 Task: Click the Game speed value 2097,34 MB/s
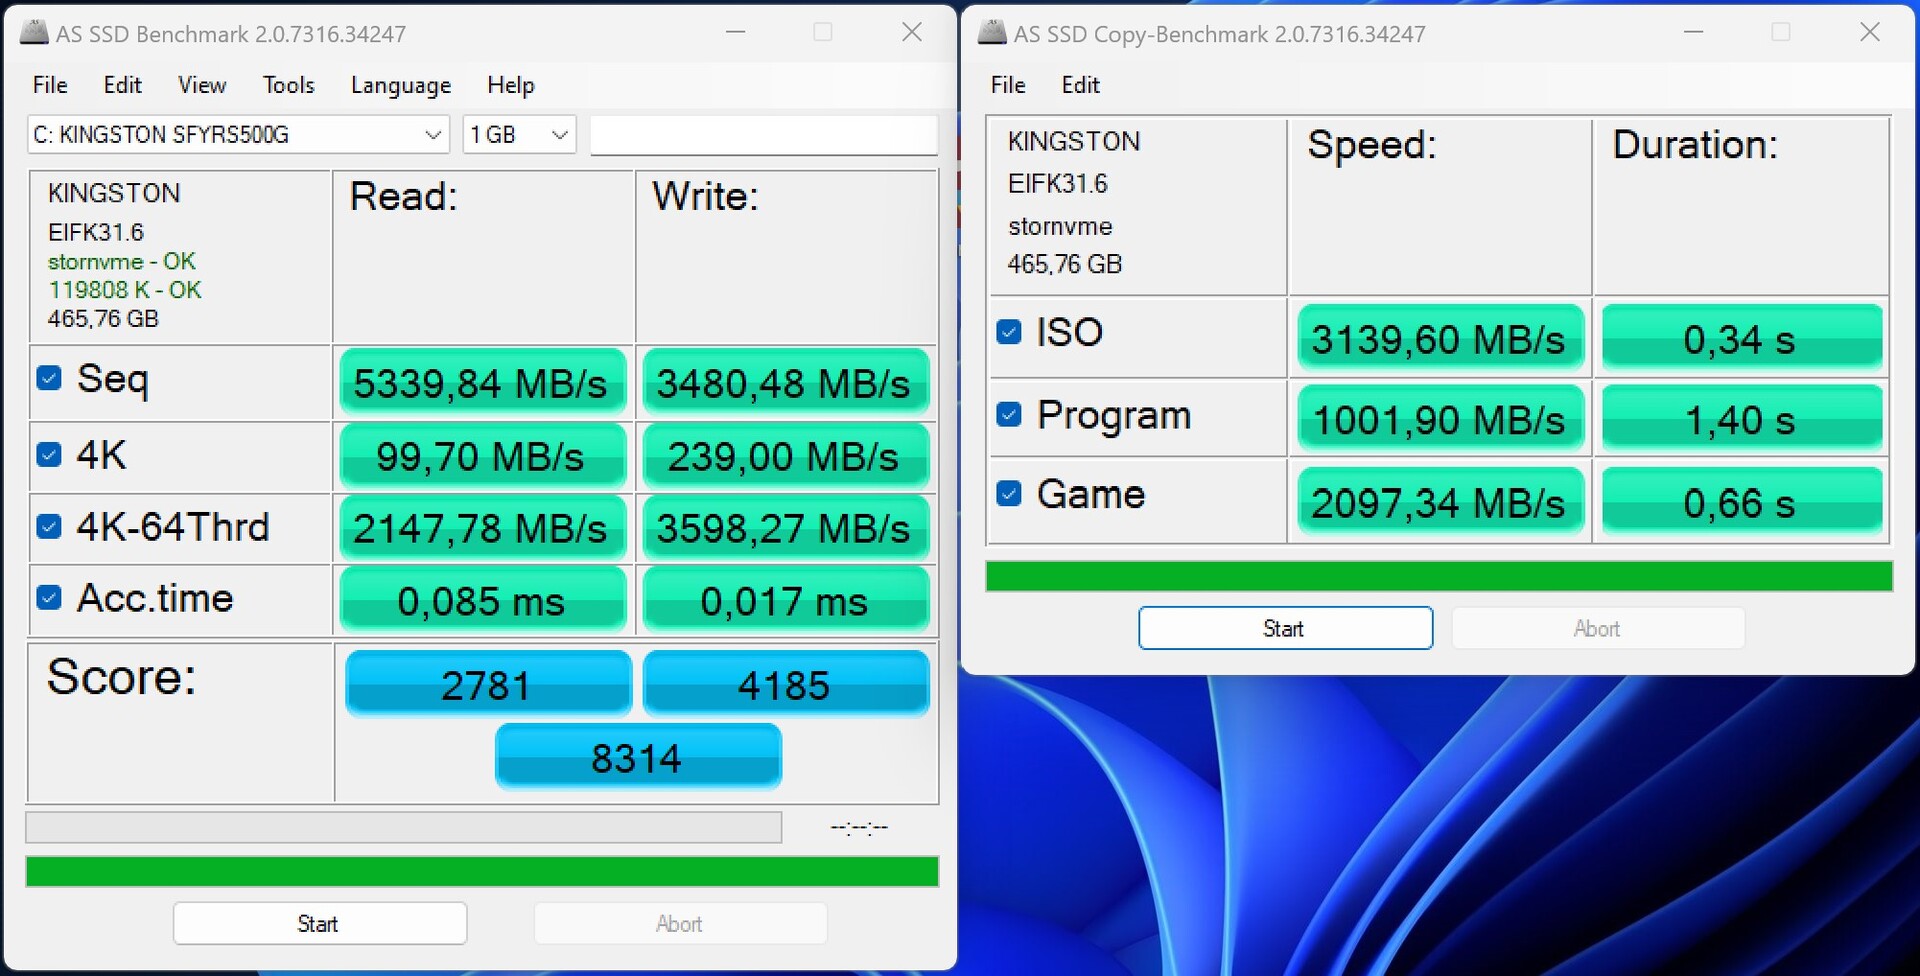[1440, 500]
